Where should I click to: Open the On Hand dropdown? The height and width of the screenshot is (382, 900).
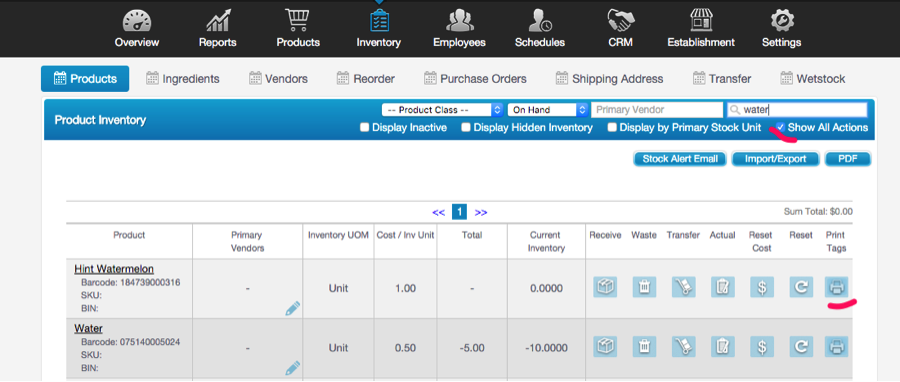548,110
